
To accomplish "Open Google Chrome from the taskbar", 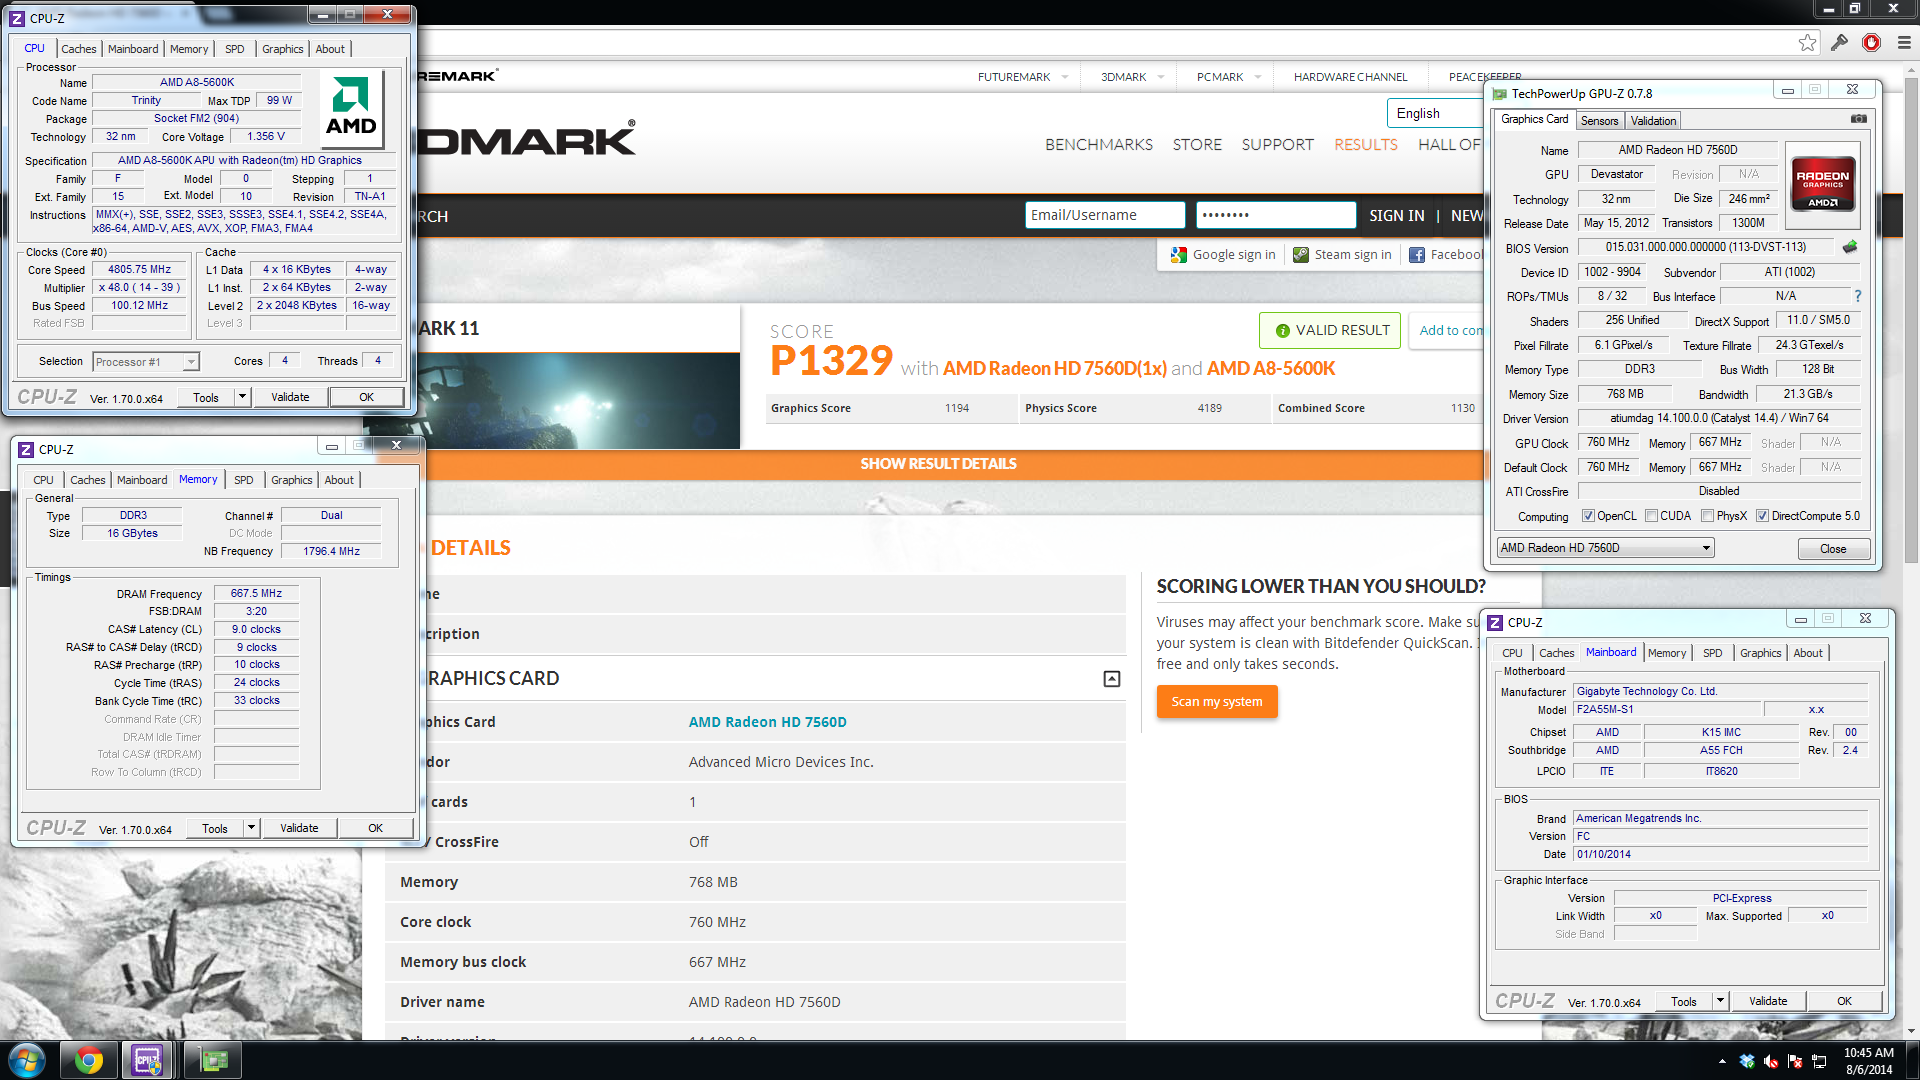I will pos(88,1060).
